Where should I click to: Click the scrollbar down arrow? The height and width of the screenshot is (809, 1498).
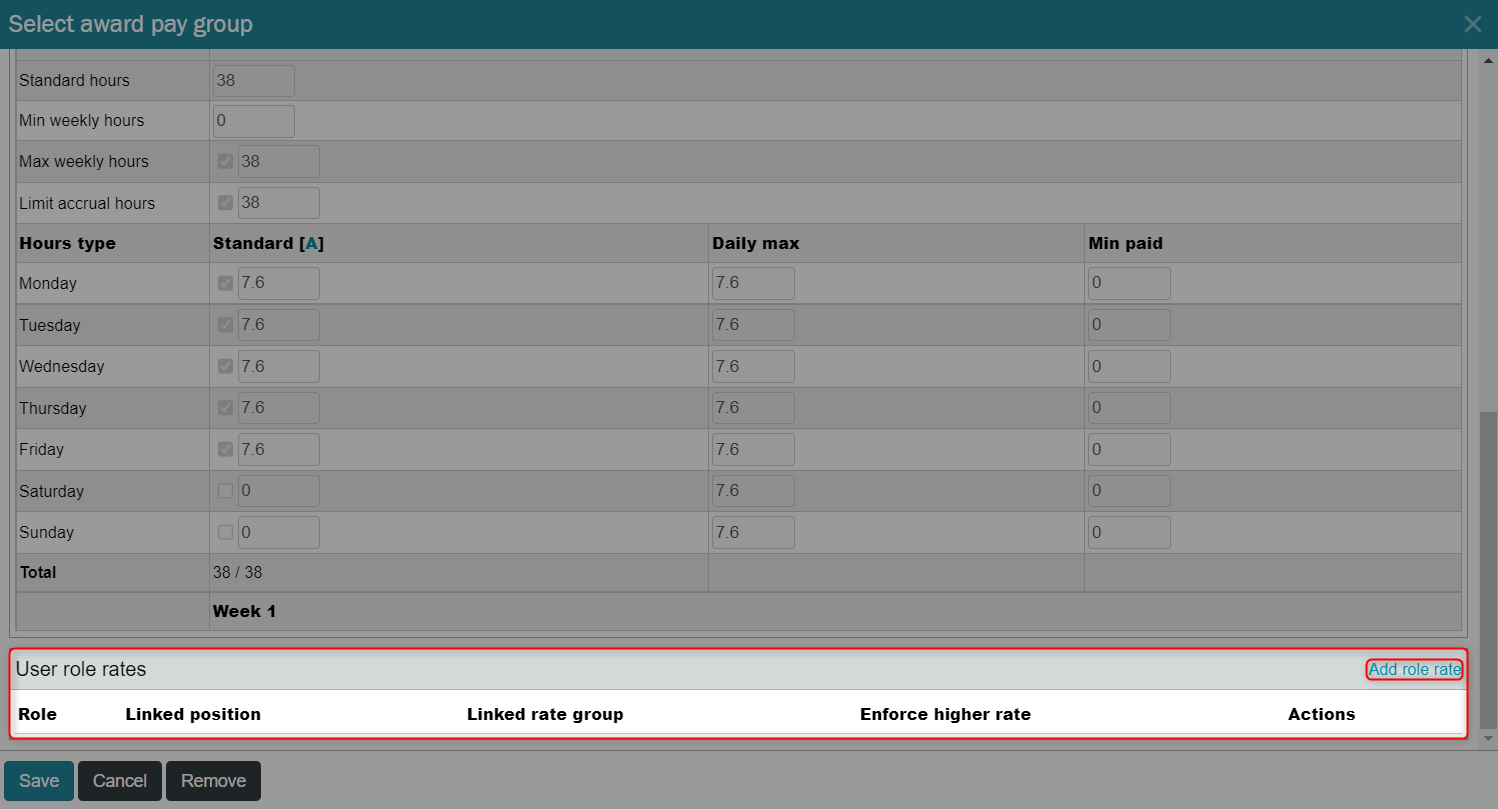[1488, 738]
